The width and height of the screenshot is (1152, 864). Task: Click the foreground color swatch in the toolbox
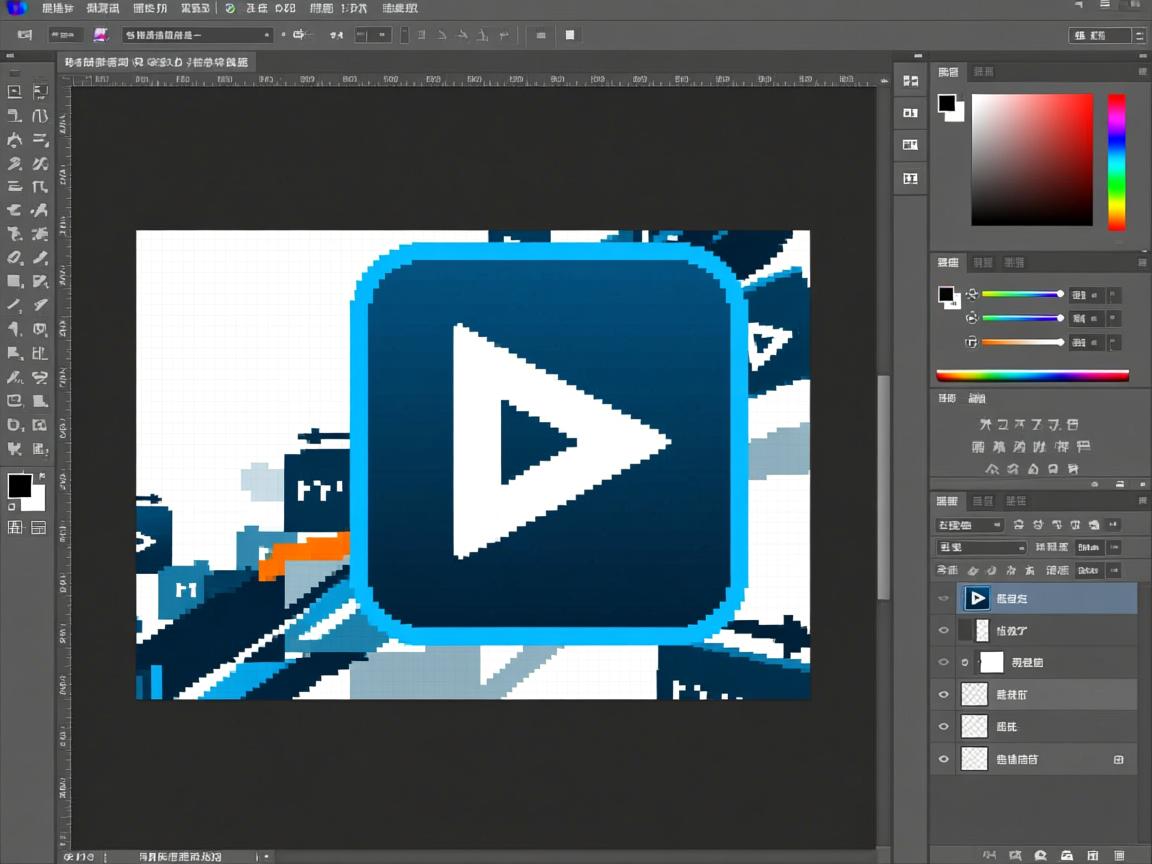tap(19, 486)
